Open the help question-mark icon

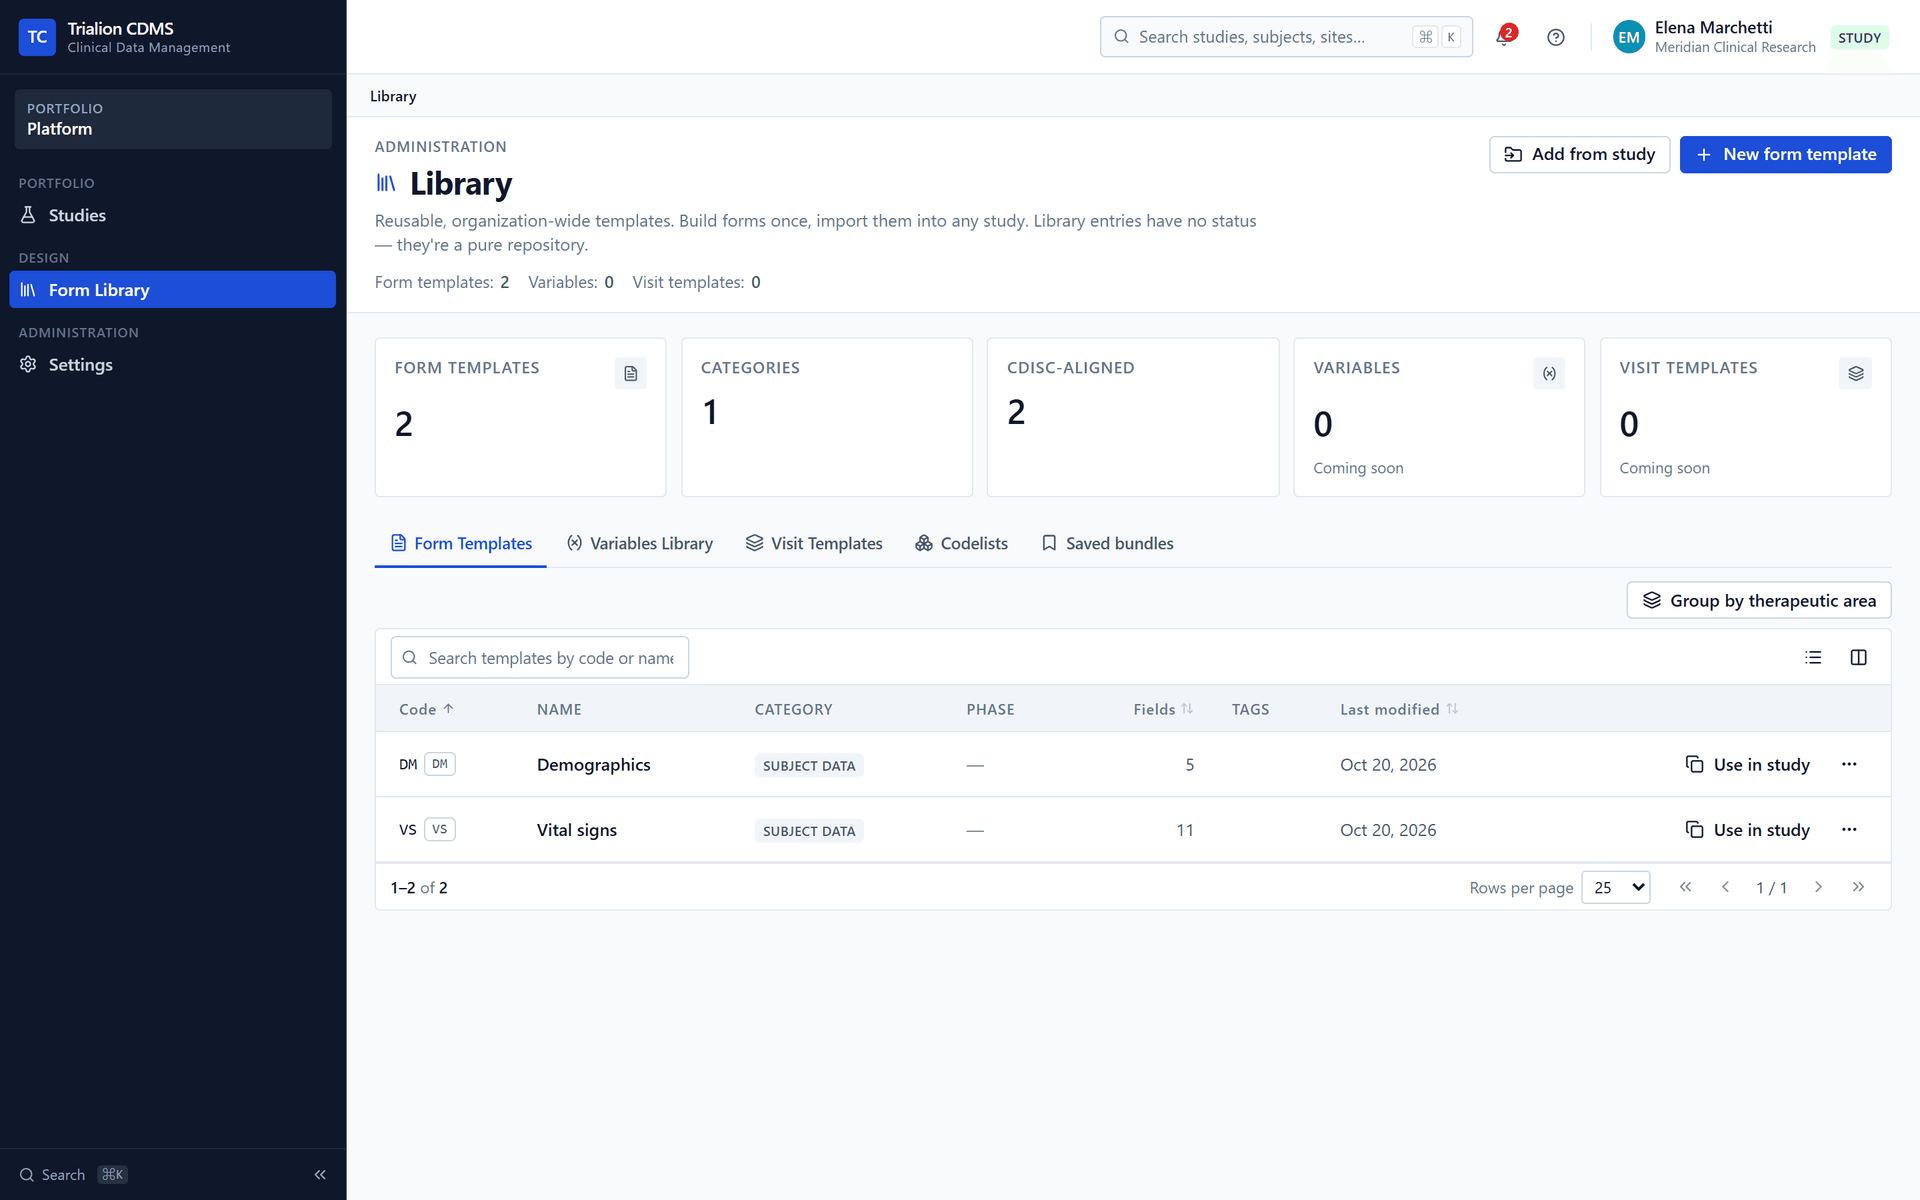coord(1555,37)
